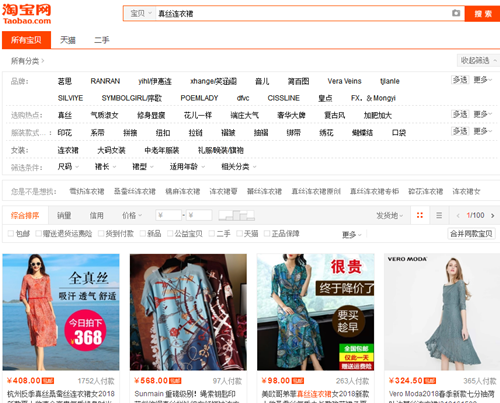Click the search text box
This screenshot has height=403, width=500.
(x=303, y=14)
